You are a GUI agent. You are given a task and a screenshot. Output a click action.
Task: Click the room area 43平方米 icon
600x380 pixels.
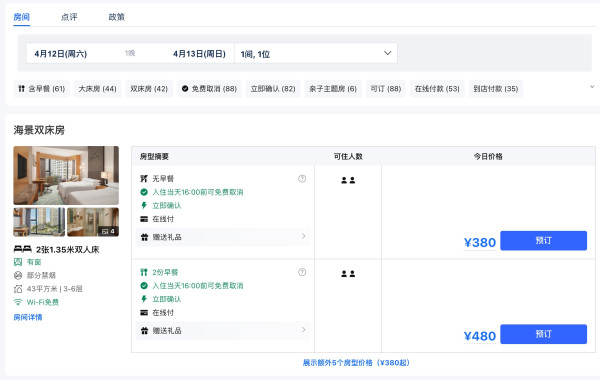click(18, 289)
